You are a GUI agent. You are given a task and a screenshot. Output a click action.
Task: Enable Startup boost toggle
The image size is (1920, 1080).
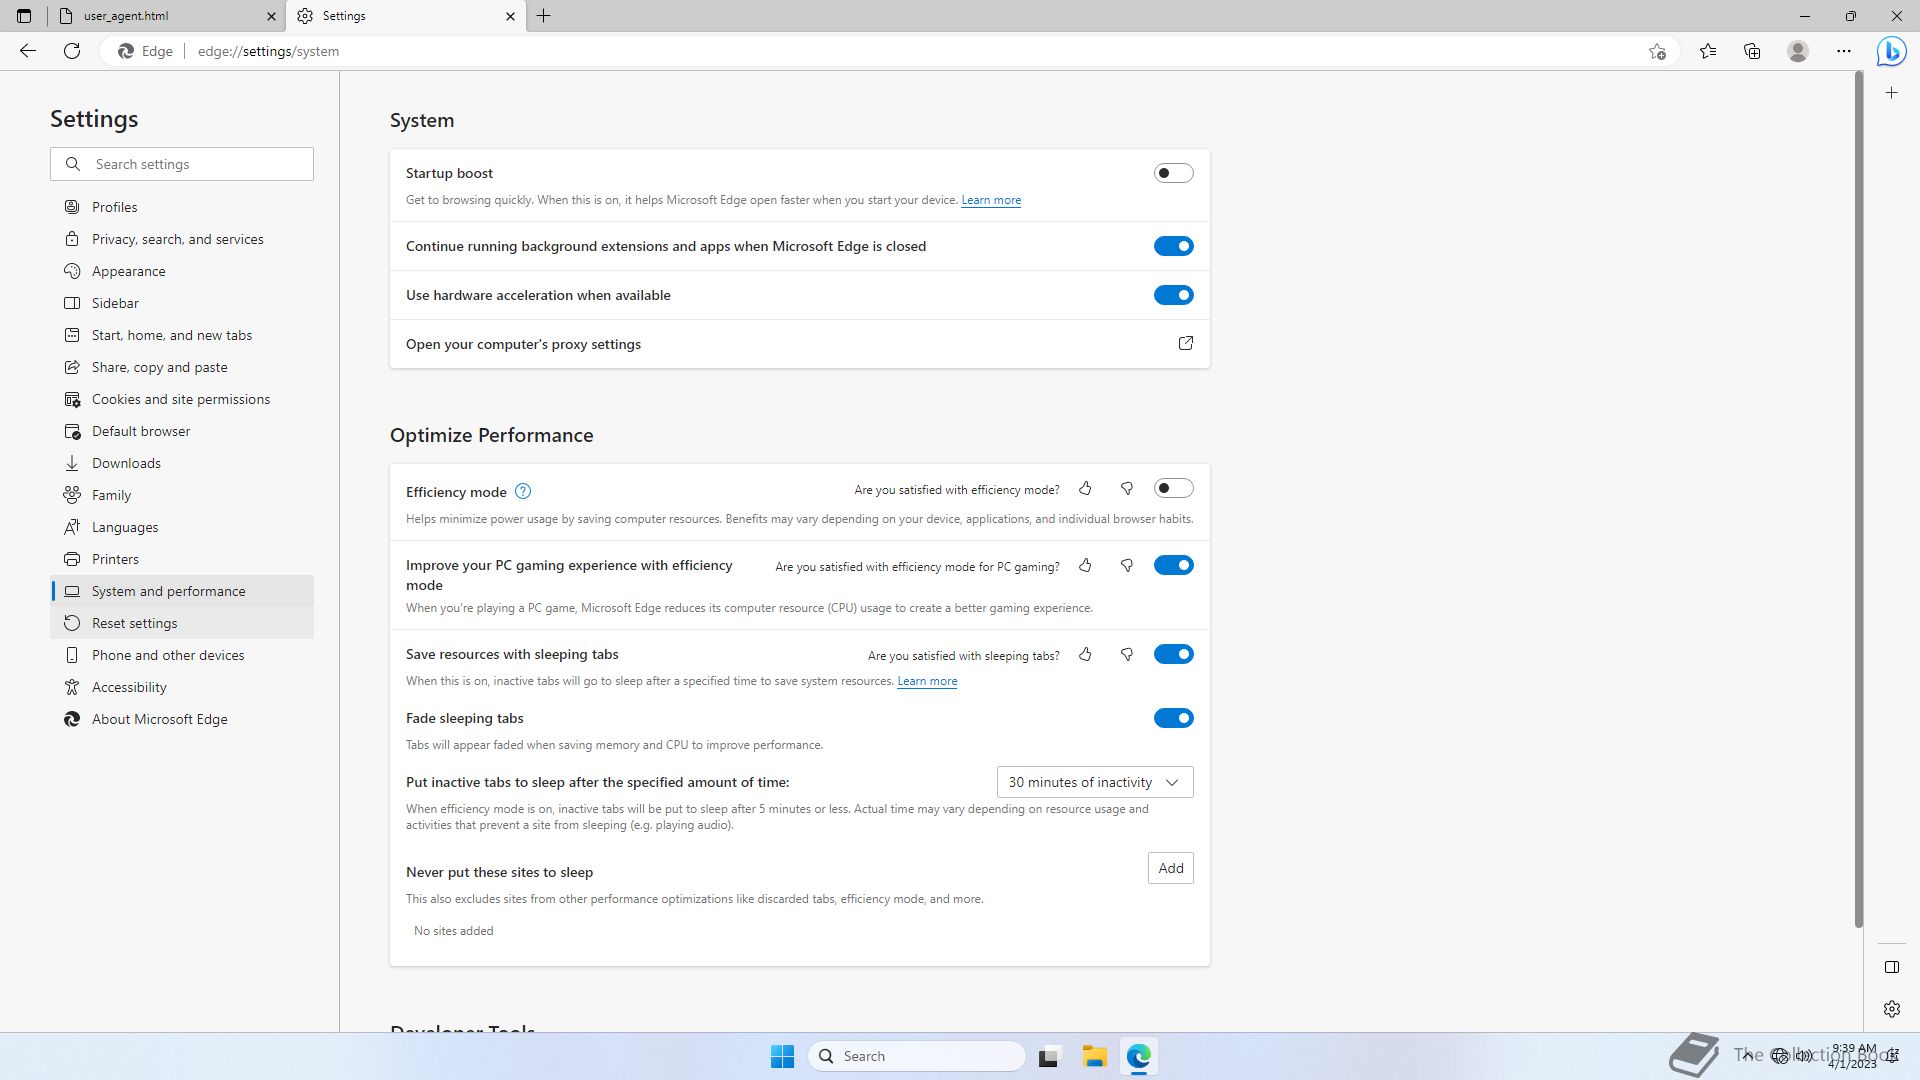(1173, 173)
